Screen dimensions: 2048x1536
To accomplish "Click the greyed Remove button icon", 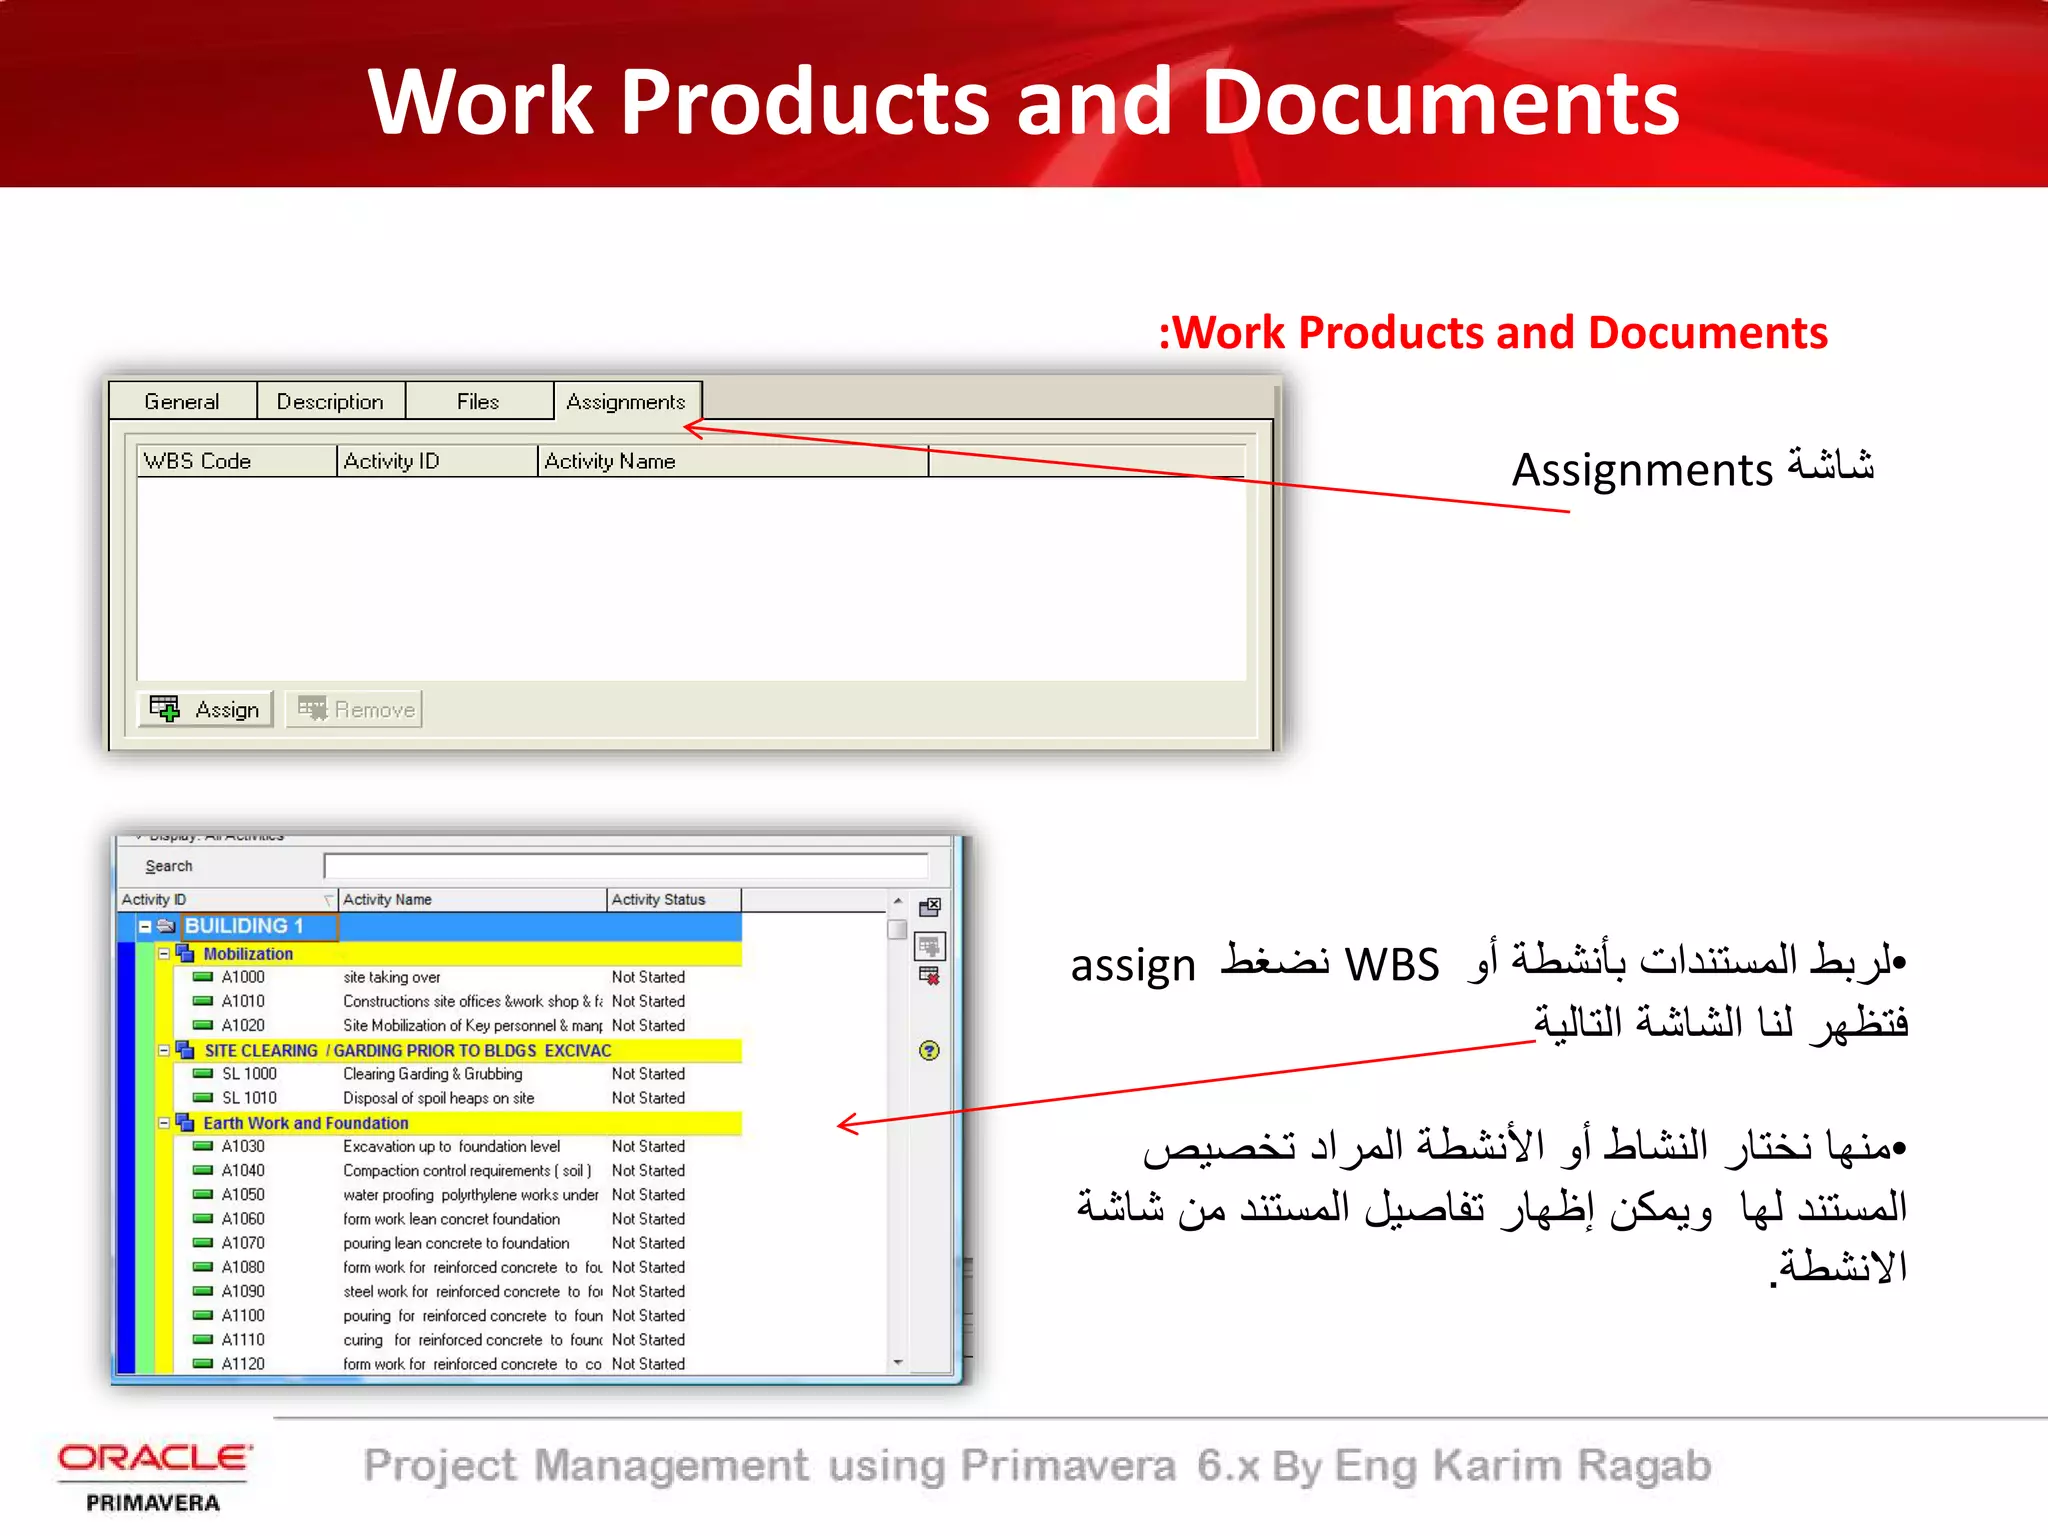I will (312, 709).
